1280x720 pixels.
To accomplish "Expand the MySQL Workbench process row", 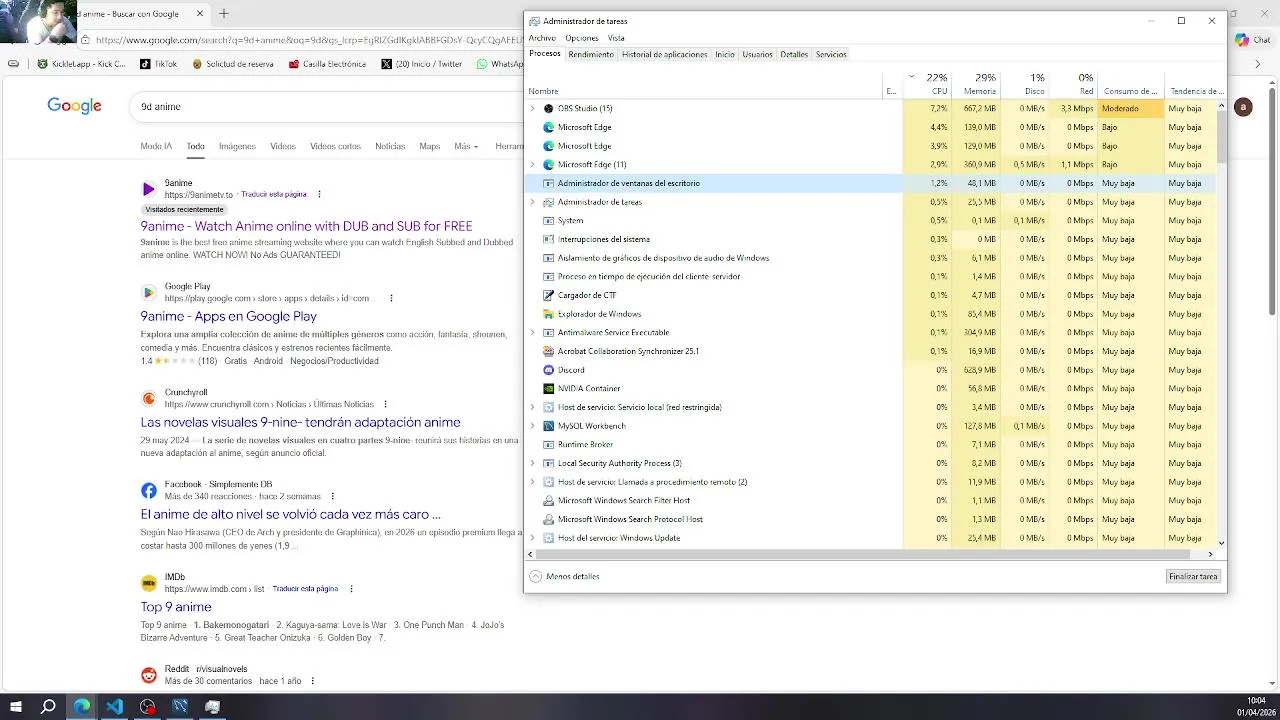I will click(532, 426).
